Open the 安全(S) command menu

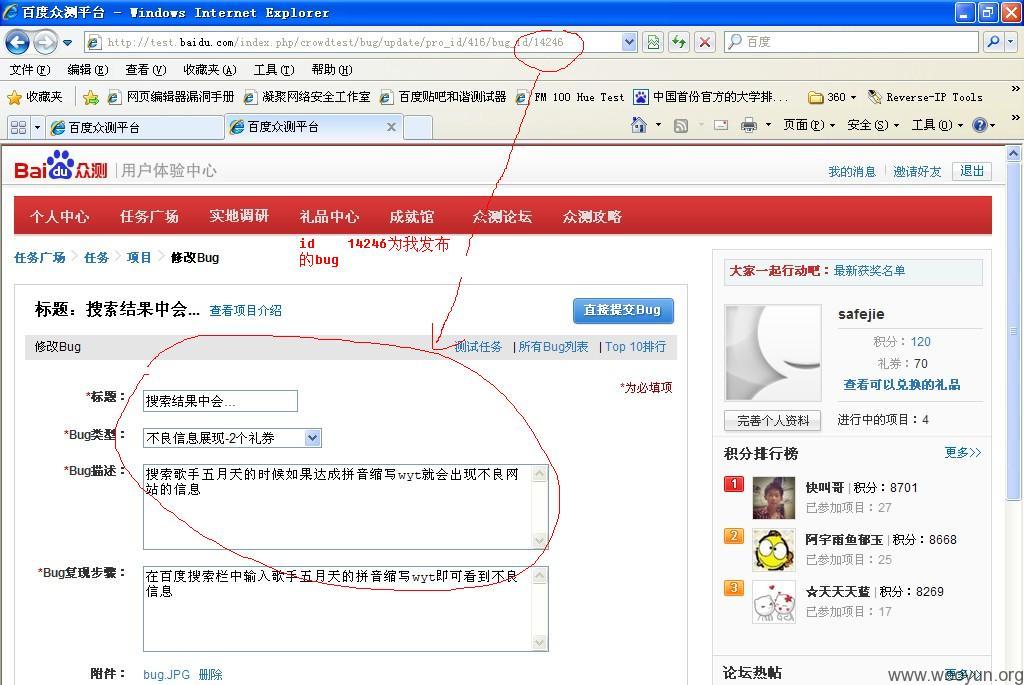pos(873,125)
